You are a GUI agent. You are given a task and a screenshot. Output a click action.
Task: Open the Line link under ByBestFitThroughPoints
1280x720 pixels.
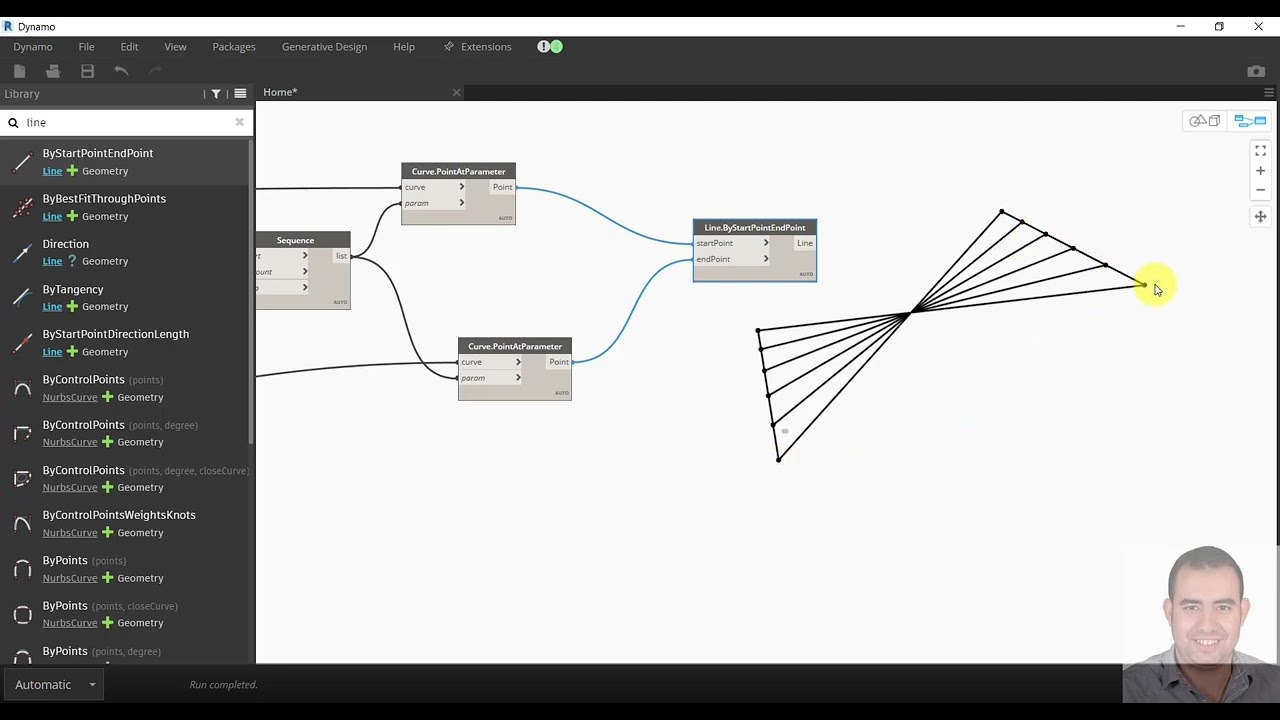click(x=52, y=216)
